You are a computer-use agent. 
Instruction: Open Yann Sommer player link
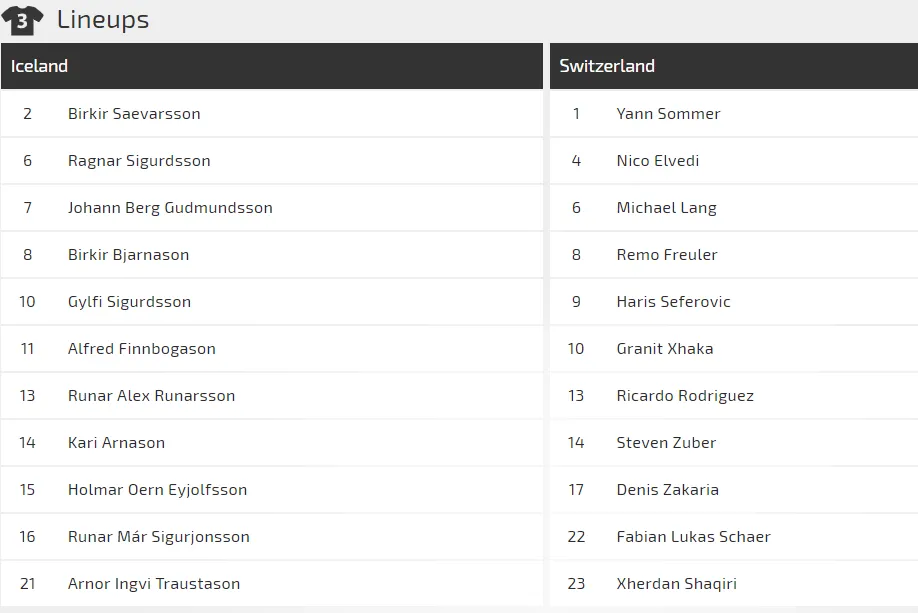pos(668,114)
